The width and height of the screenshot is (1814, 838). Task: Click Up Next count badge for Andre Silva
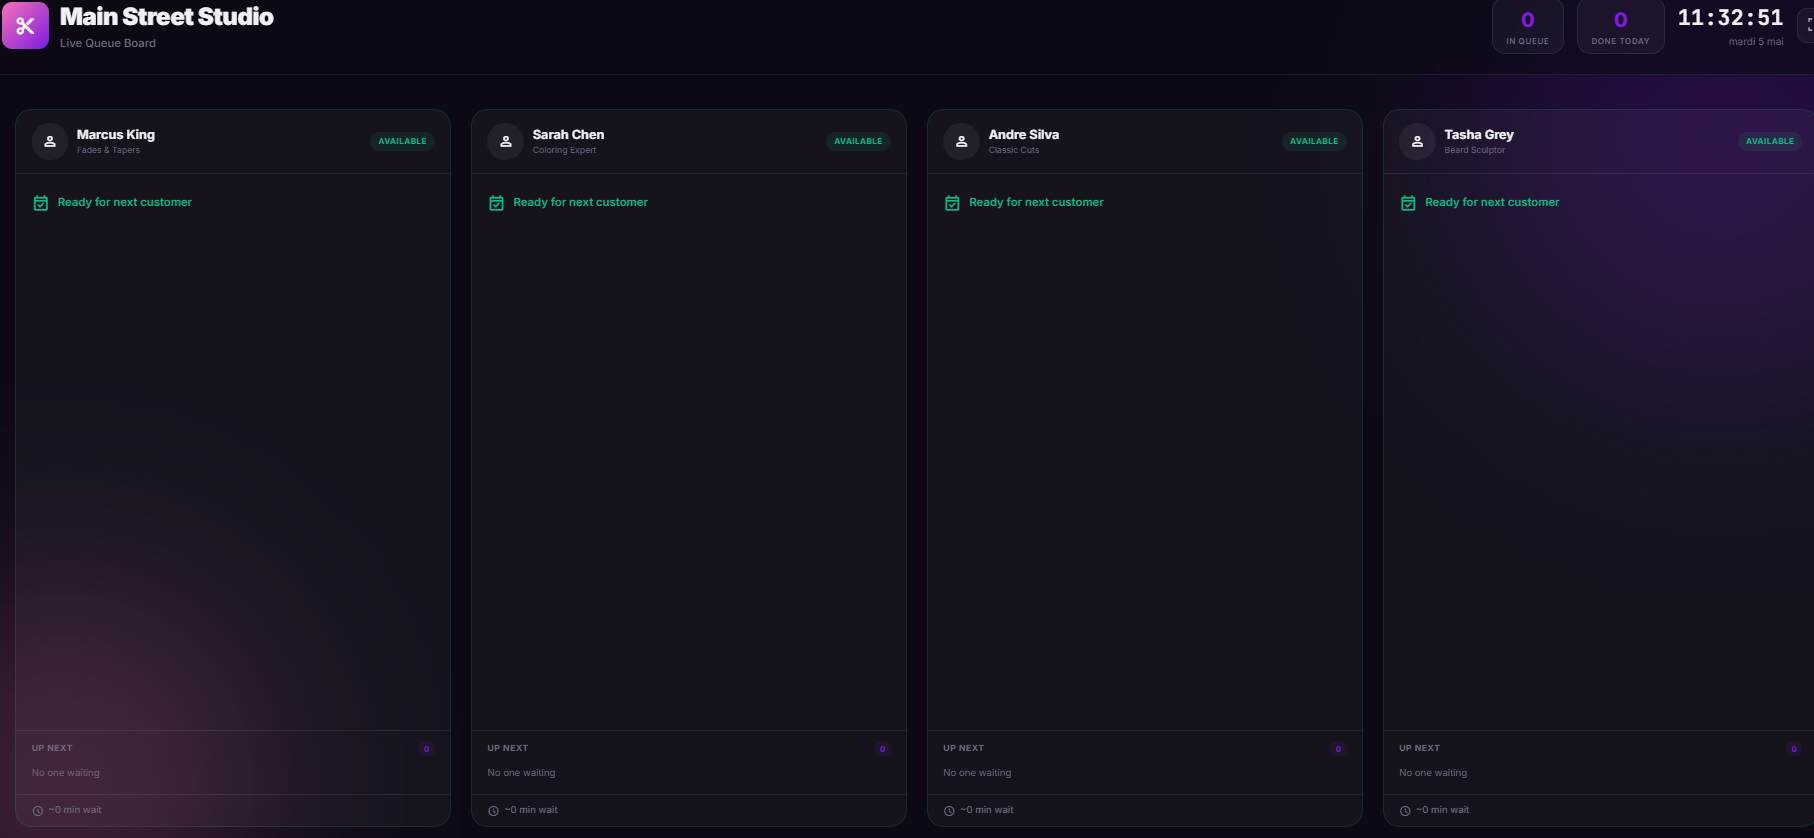pos(1338,749)
